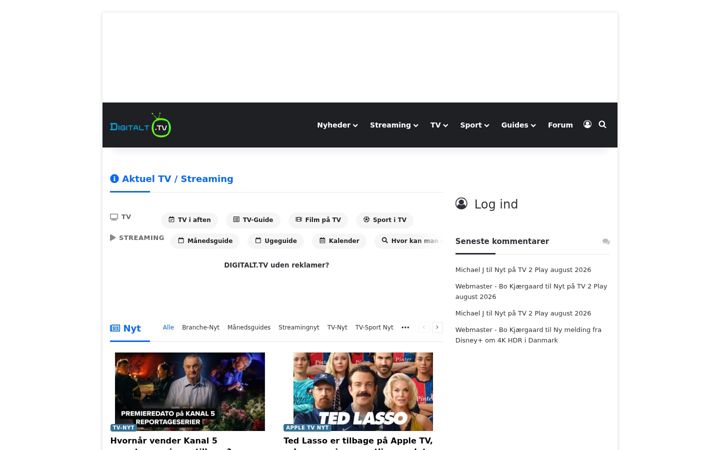Open Webmaster comment on Nyt på TV 2 Play
The width and height of the screenshot is (720, 450).
pos(531,292)
